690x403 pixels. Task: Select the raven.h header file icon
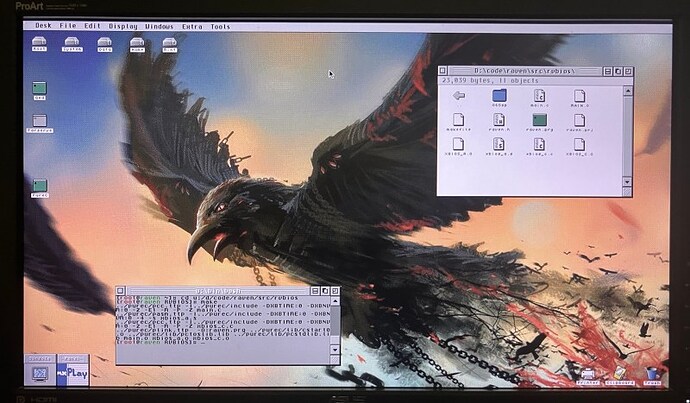[499, 122]
